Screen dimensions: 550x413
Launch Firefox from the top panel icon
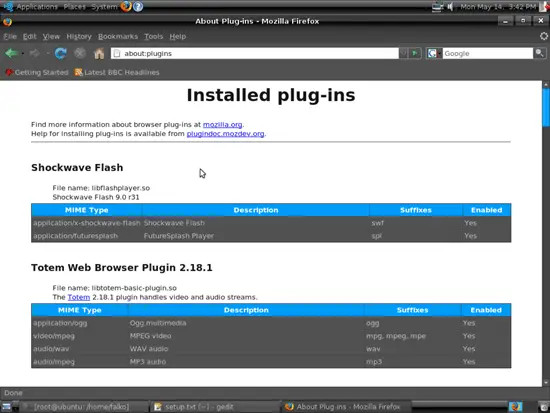pos(126,6)
